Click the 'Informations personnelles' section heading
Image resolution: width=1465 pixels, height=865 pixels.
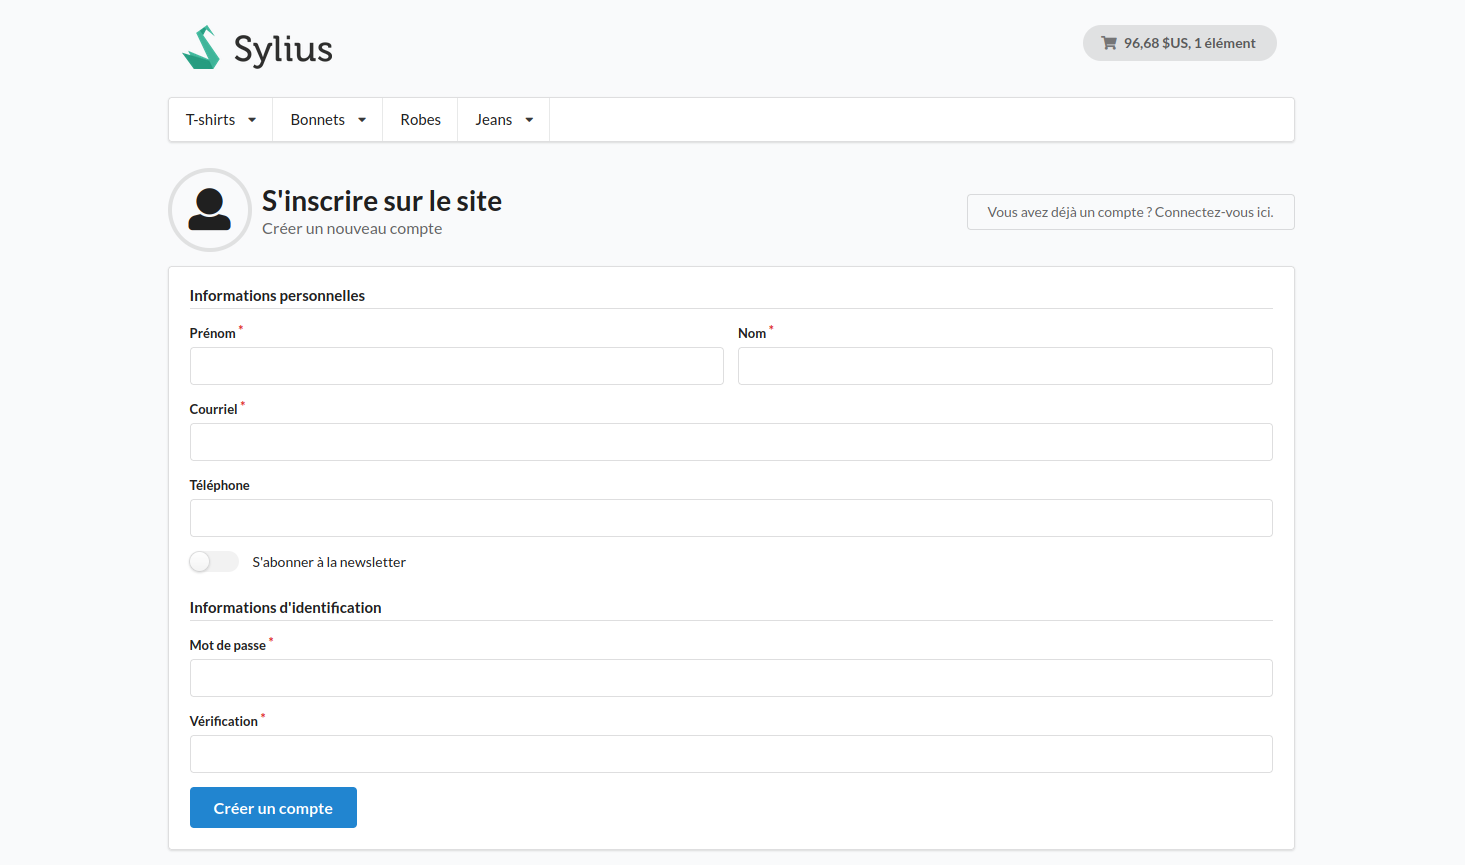coord(277,296)
